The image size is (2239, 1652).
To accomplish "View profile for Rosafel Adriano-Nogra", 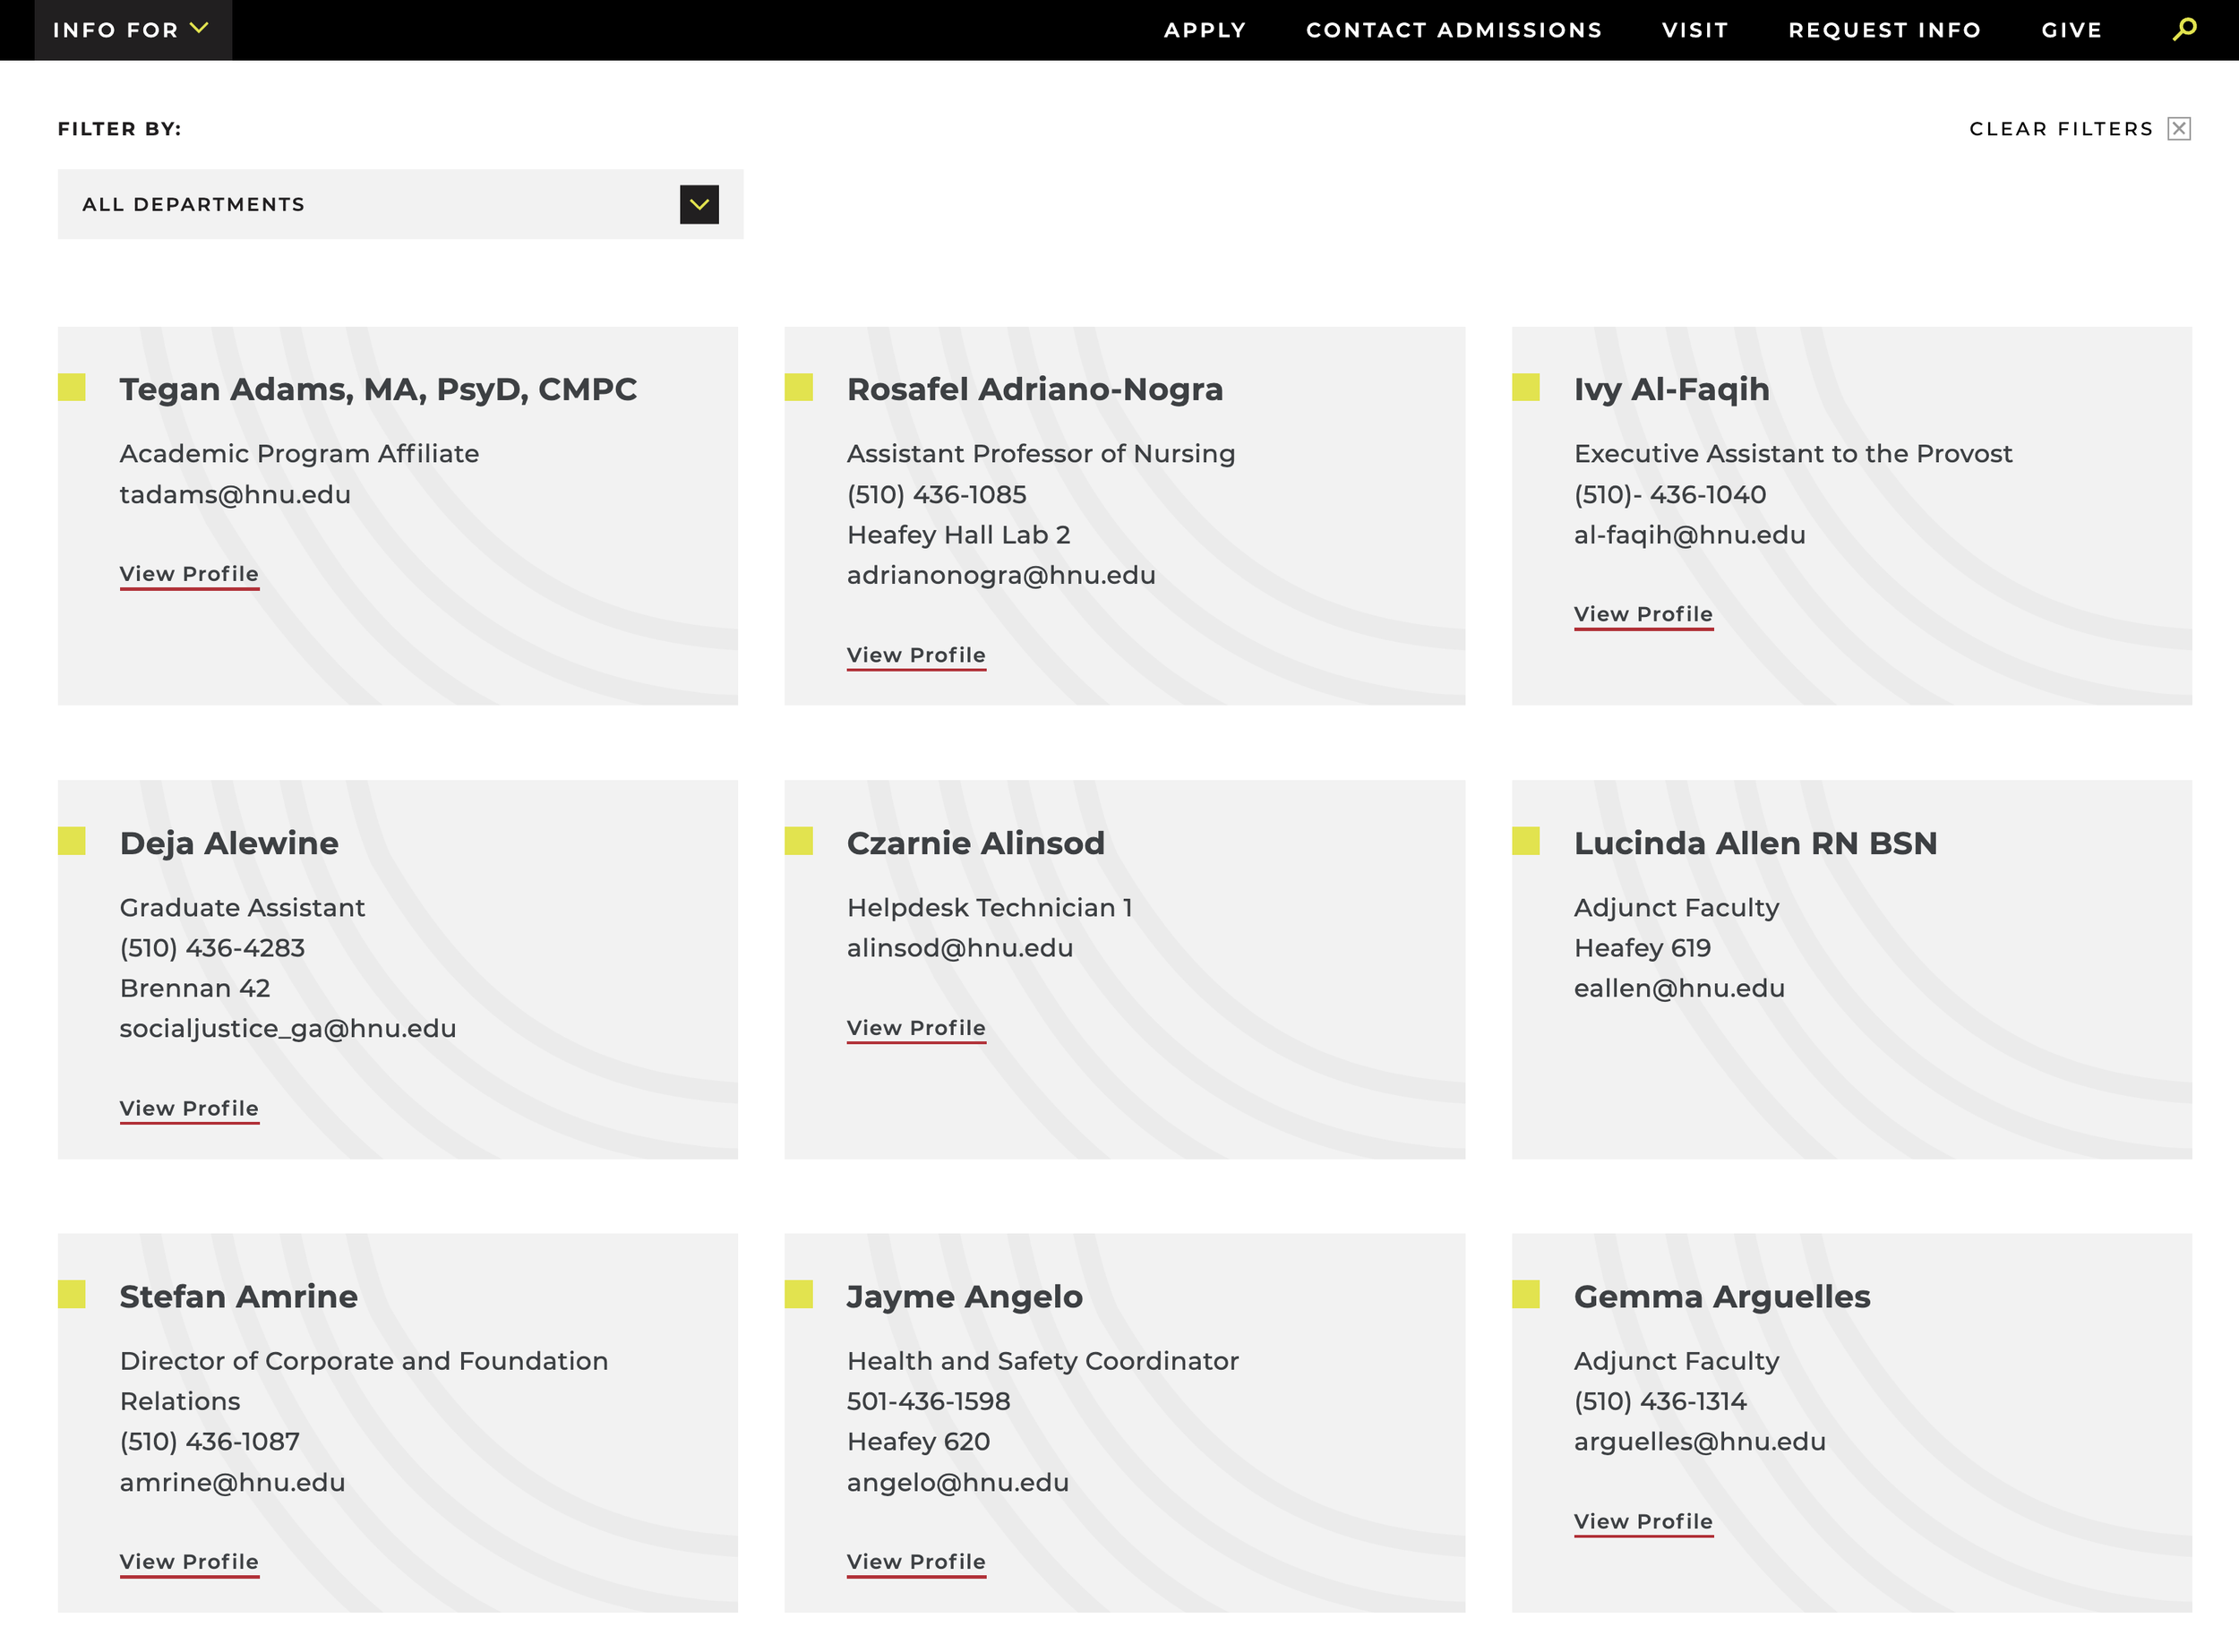I will click(x=916, y=655).
